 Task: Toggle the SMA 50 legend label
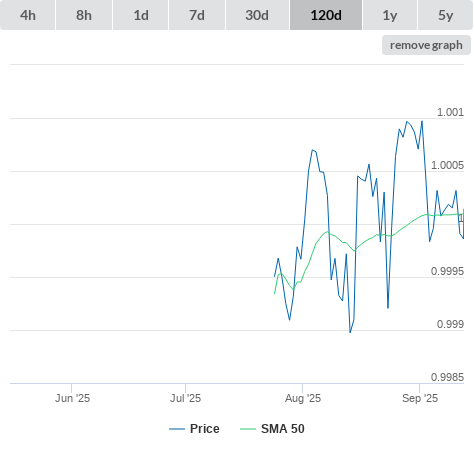click(283, 429)
